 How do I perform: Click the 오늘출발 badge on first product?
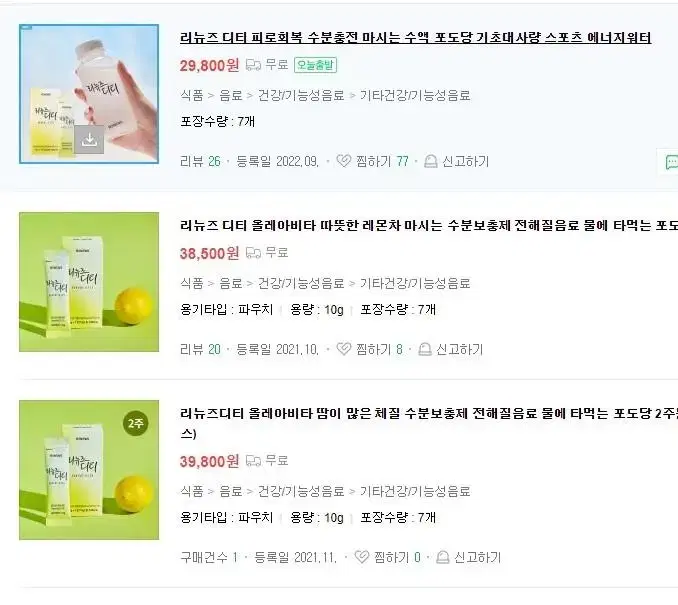point(315,65)
